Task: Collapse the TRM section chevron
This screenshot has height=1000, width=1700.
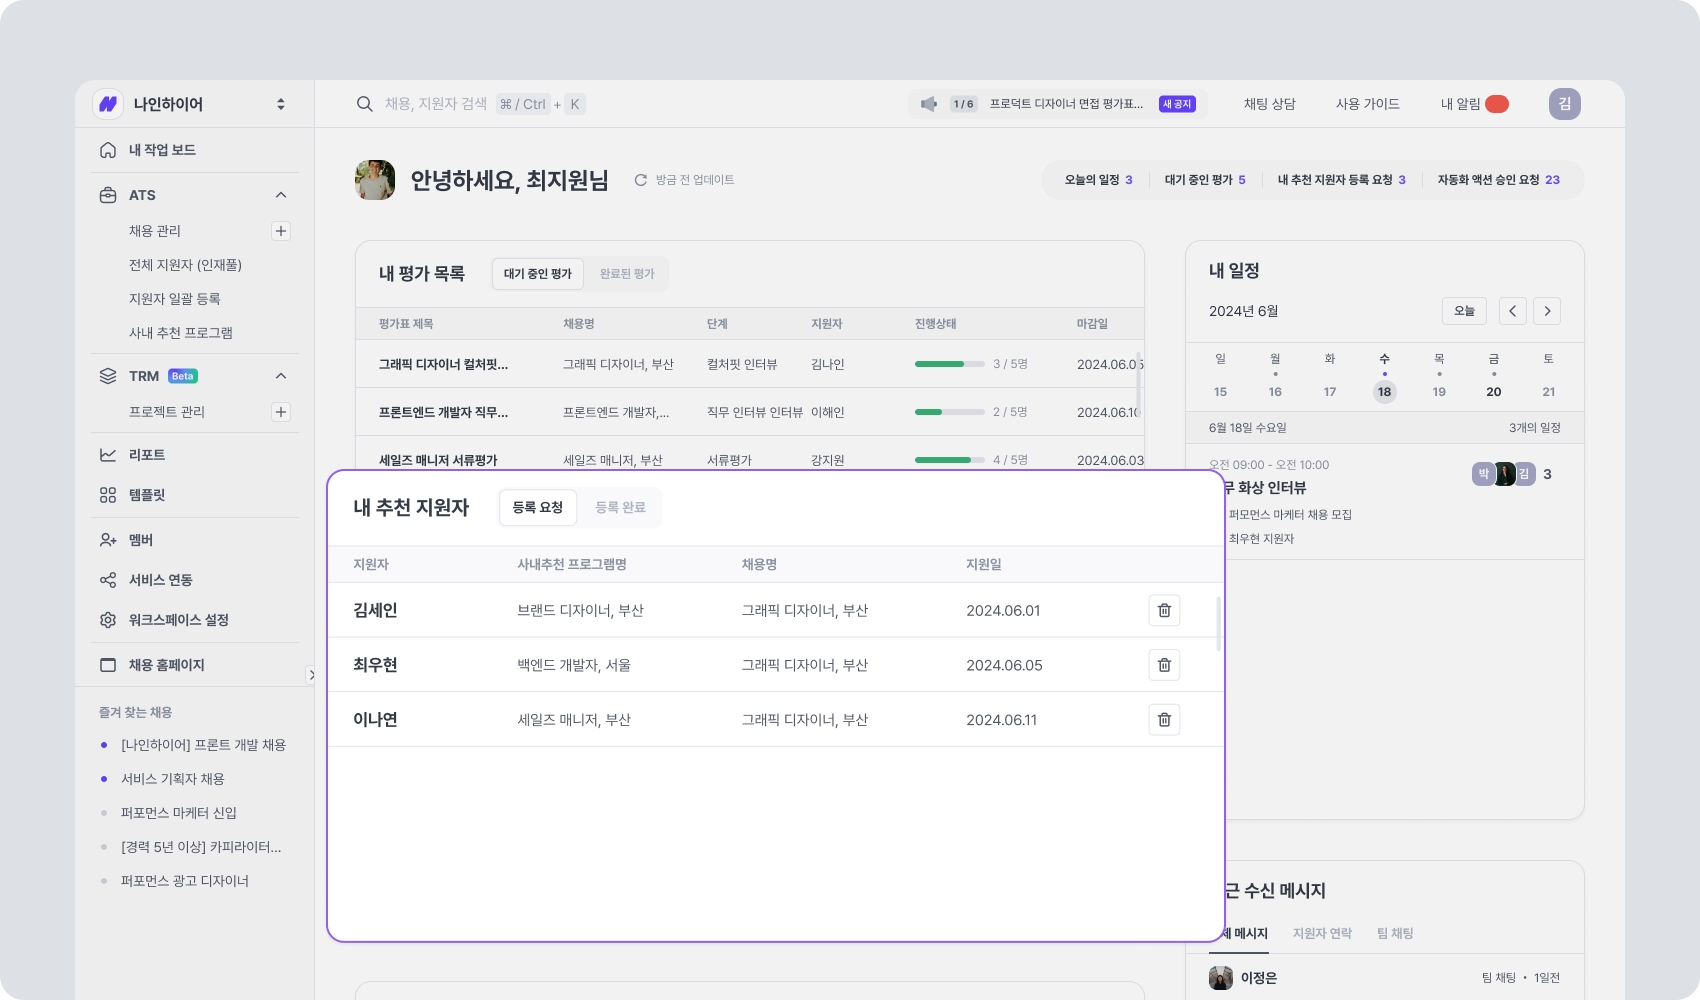Action: [281, 376]
